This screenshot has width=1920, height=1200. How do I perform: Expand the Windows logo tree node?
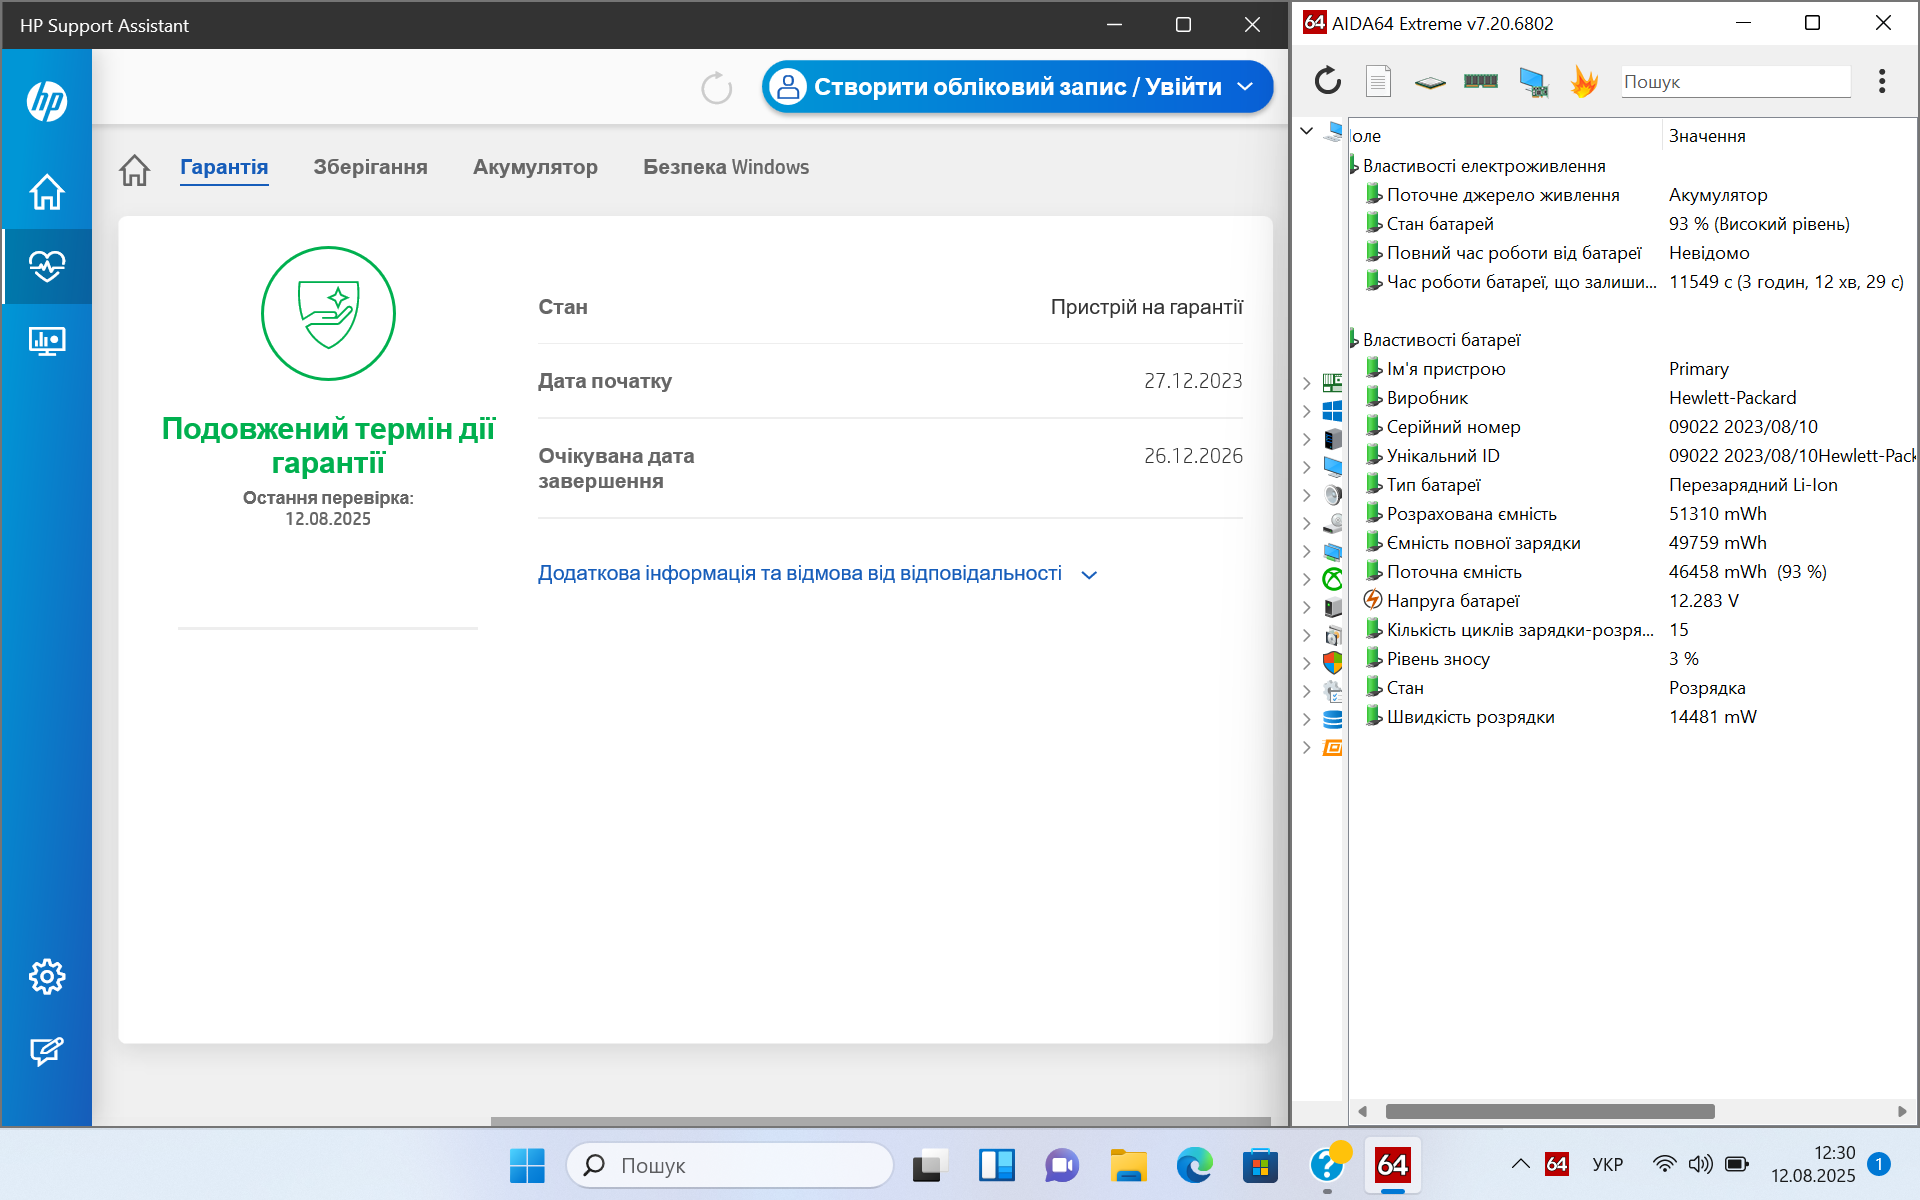(x=1306, y=411)
